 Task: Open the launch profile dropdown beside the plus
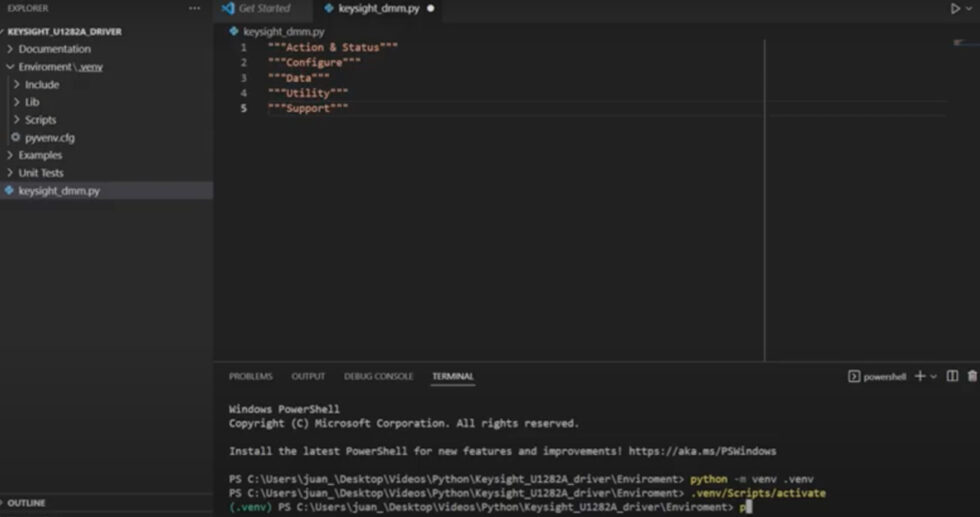pyautogui.click(x=934, y=377)
